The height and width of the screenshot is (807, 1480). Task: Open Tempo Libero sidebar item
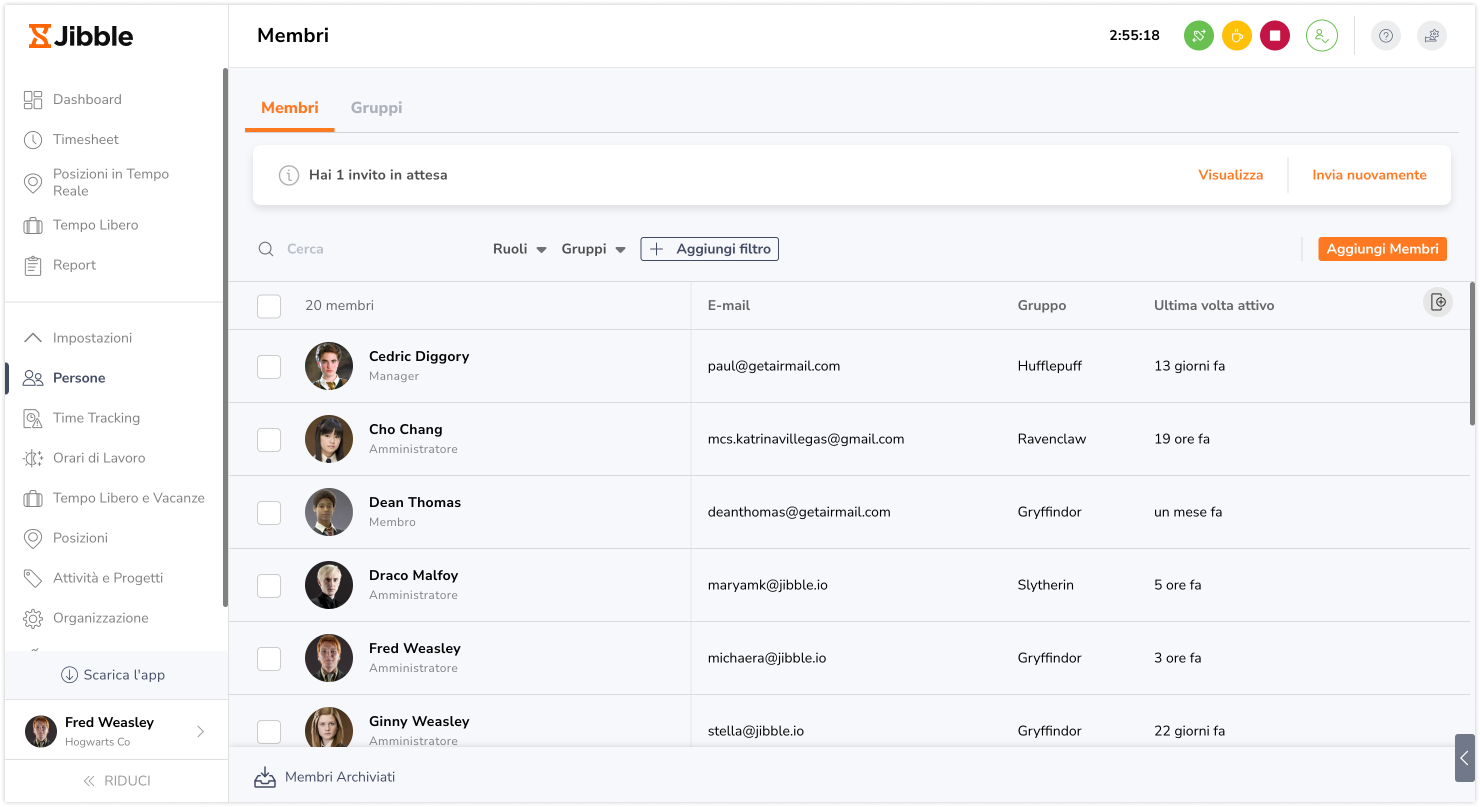[x=95, y=225]
